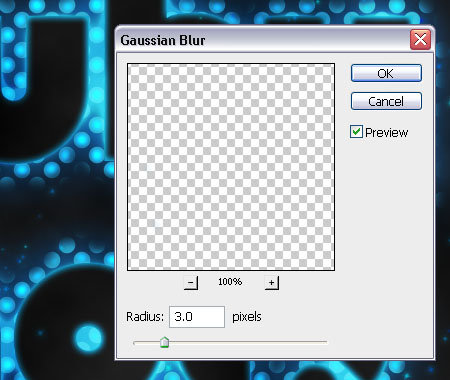Click the 100% zoom level readout

[x=230, y=282]
